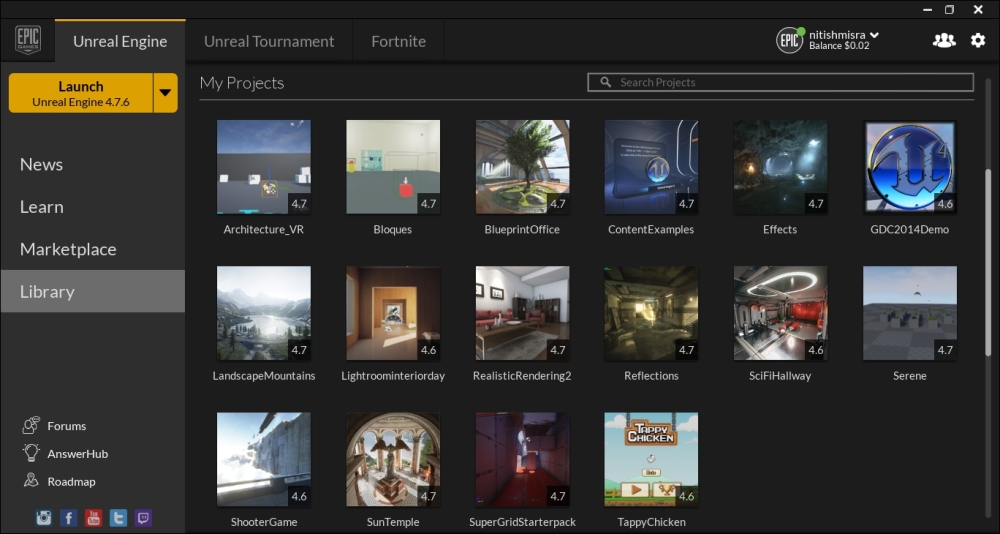
Task: Open the Reflections project thumbnail
Action: 651,313
